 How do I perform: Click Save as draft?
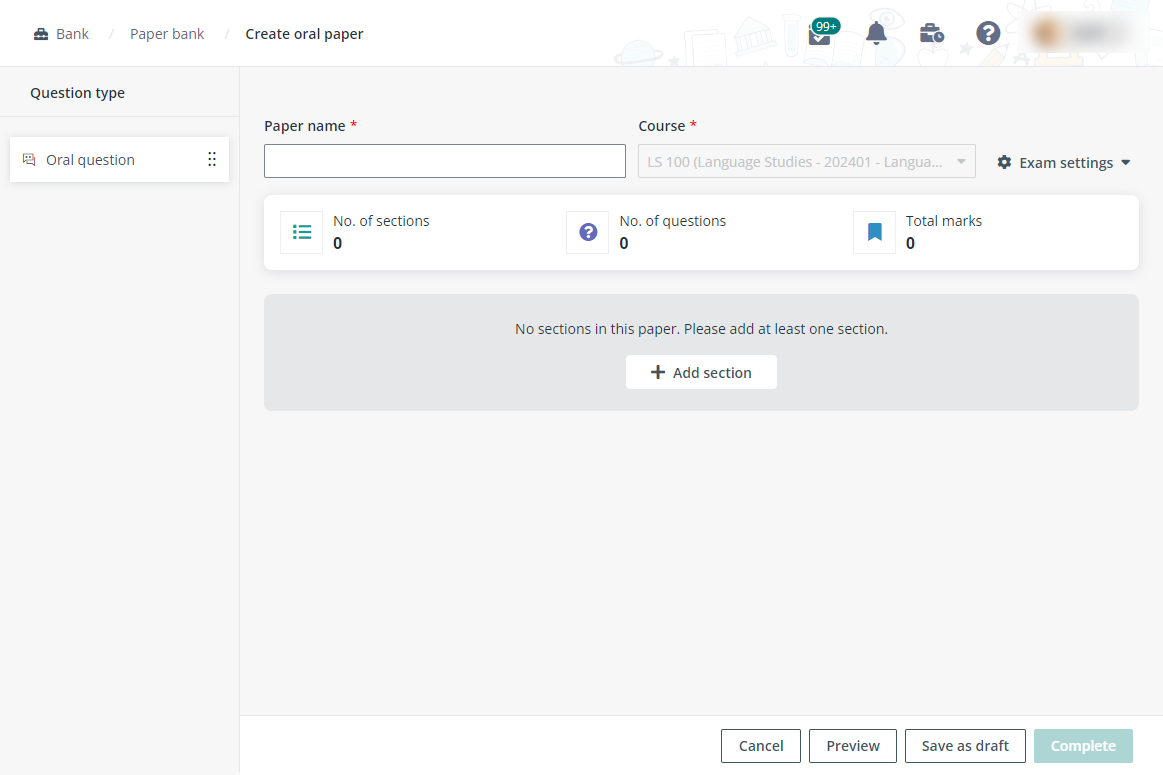[x=964, y=745]
